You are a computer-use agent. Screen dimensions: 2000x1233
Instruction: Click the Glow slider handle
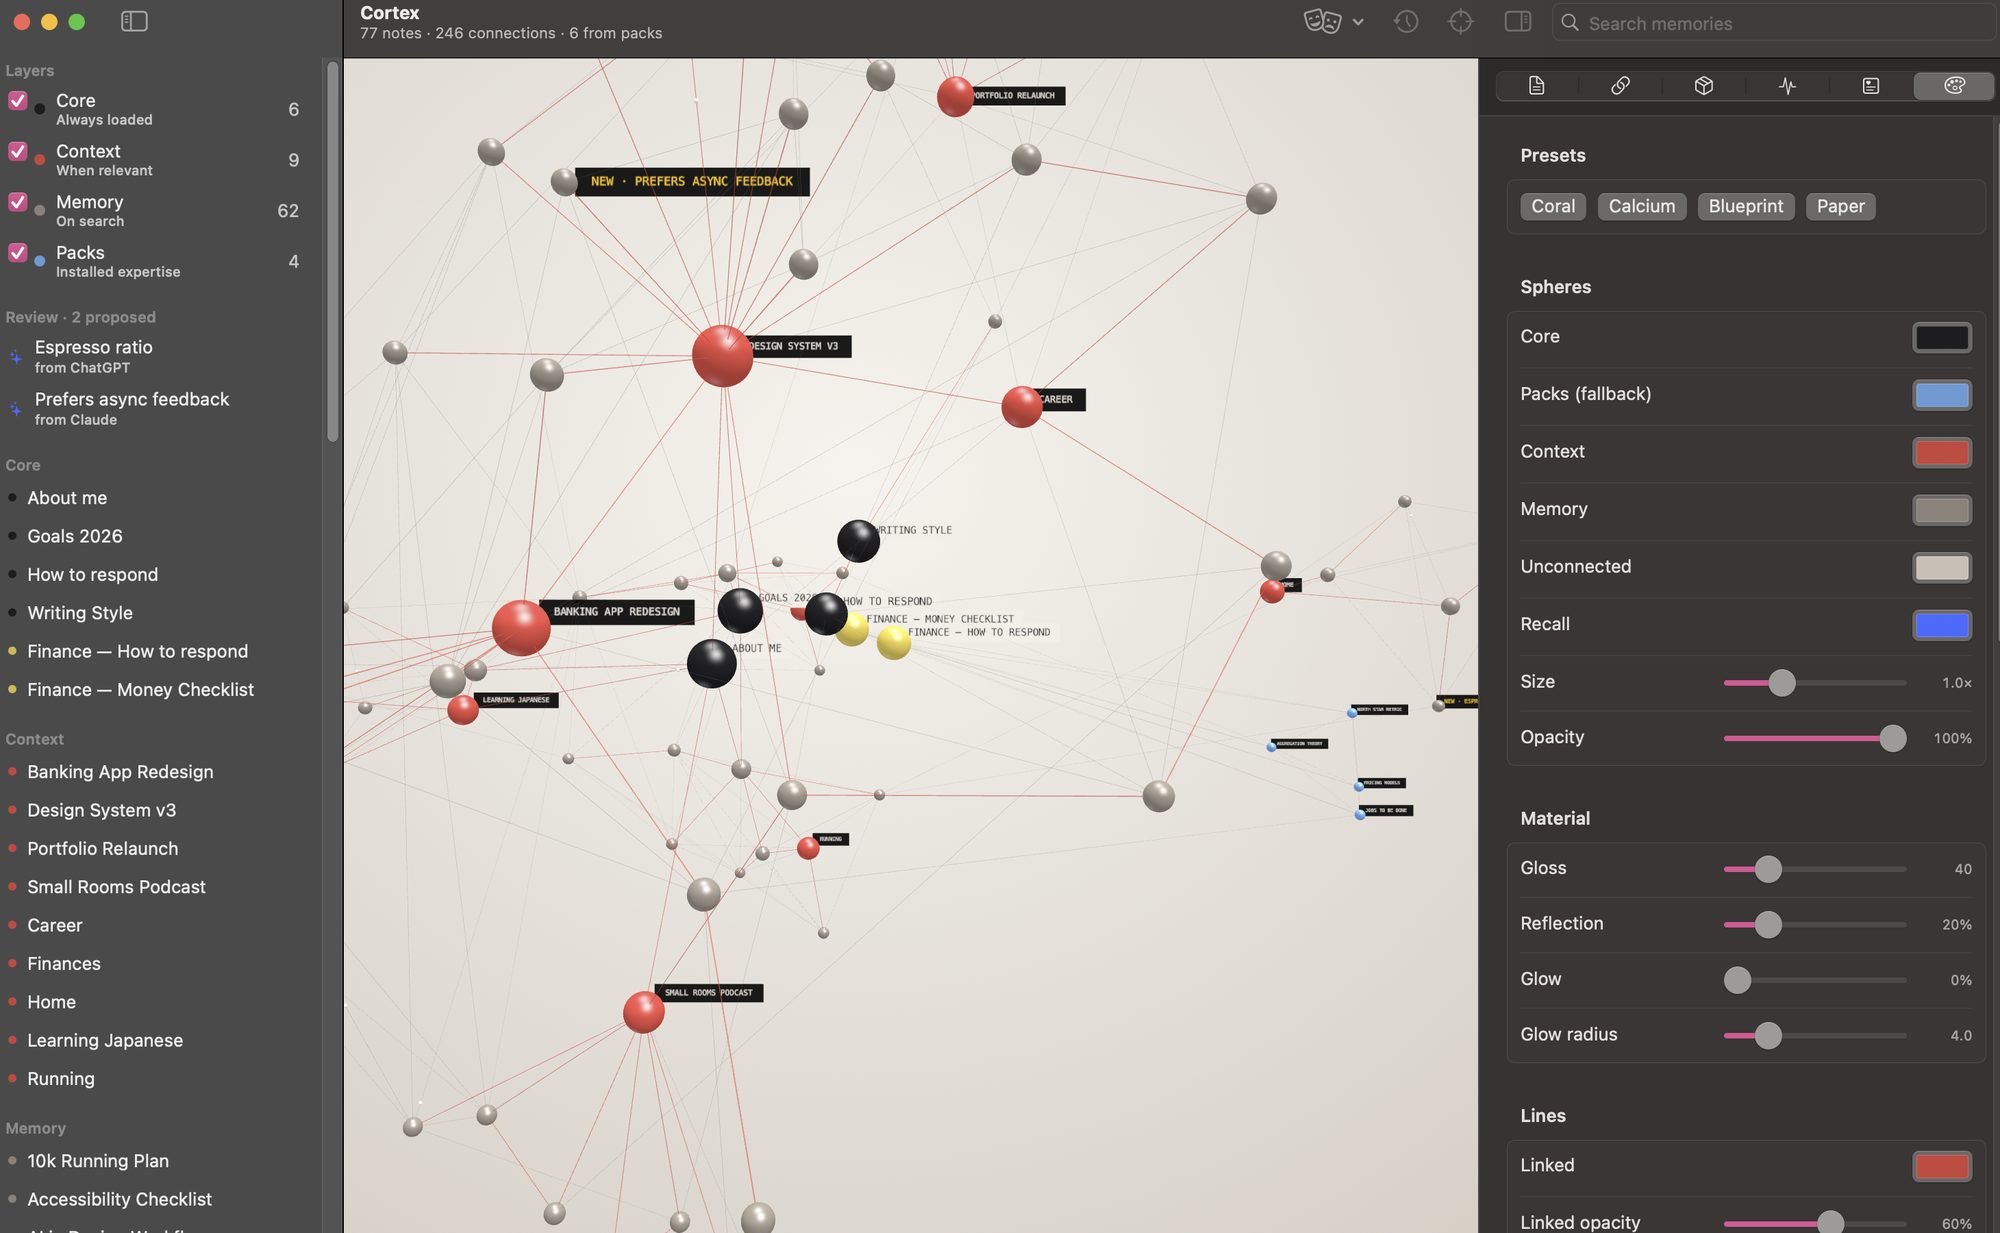coord(1738,980)
